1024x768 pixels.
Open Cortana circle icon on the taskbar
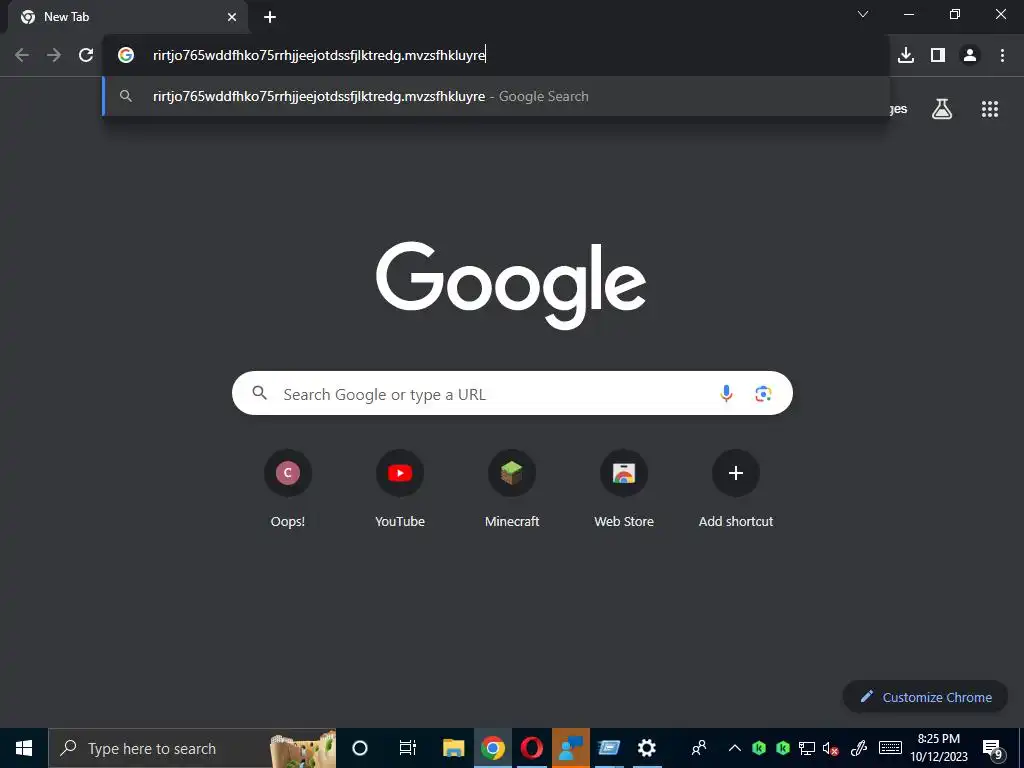point(360,748)
